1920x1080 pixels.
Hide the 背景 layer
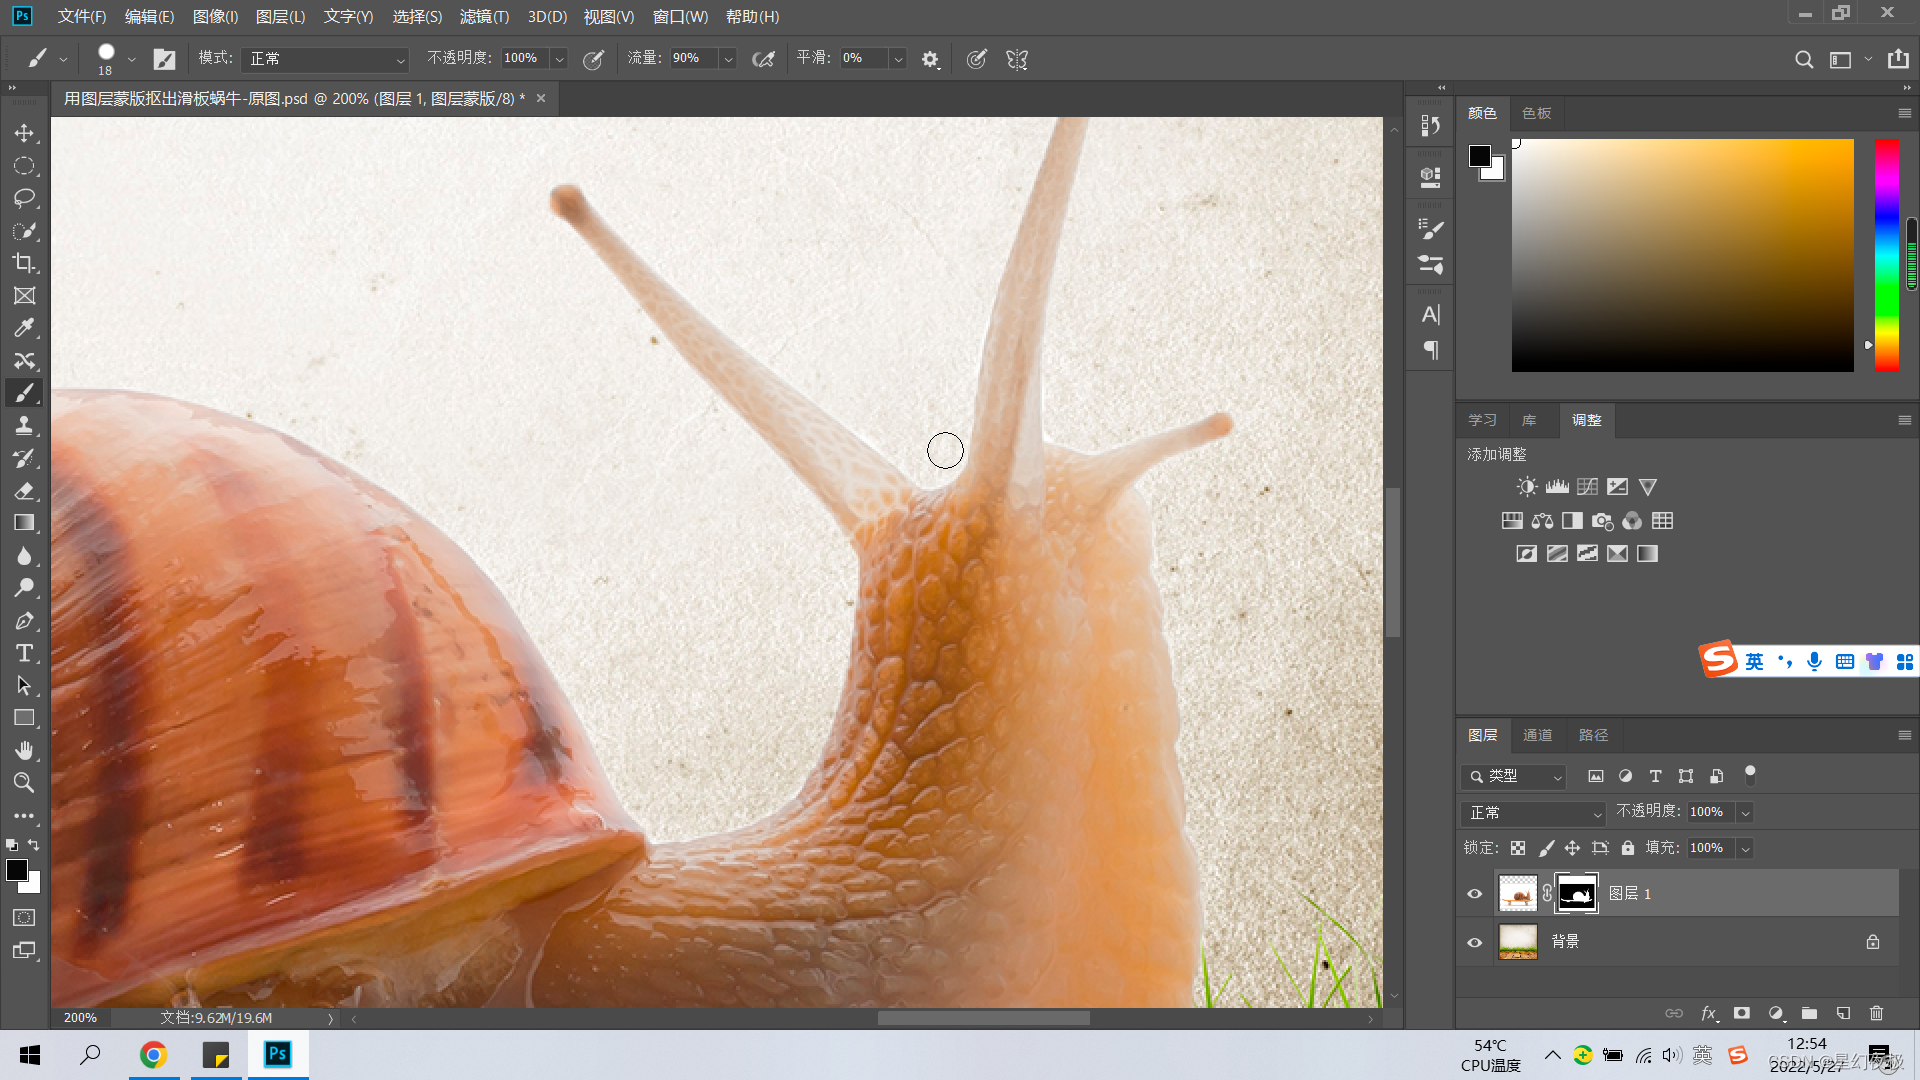[x=1474, y=942]
